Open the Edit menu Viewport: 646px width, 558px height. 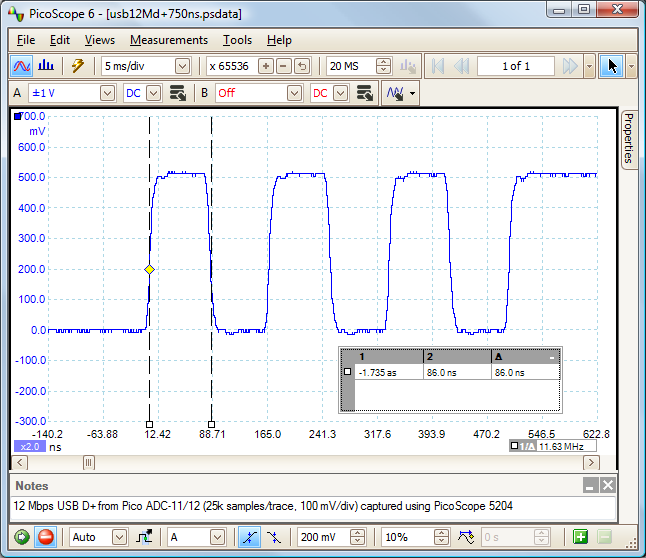60,40
